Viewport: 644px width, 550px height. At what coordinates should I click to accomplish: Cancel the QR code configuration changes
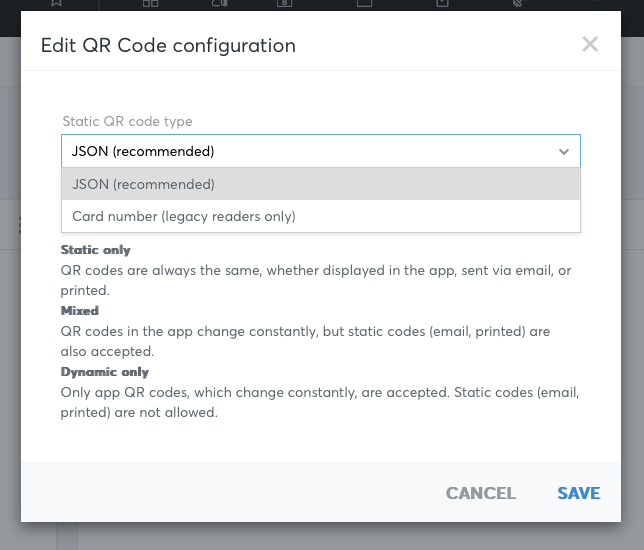click(x=481, y=493)
